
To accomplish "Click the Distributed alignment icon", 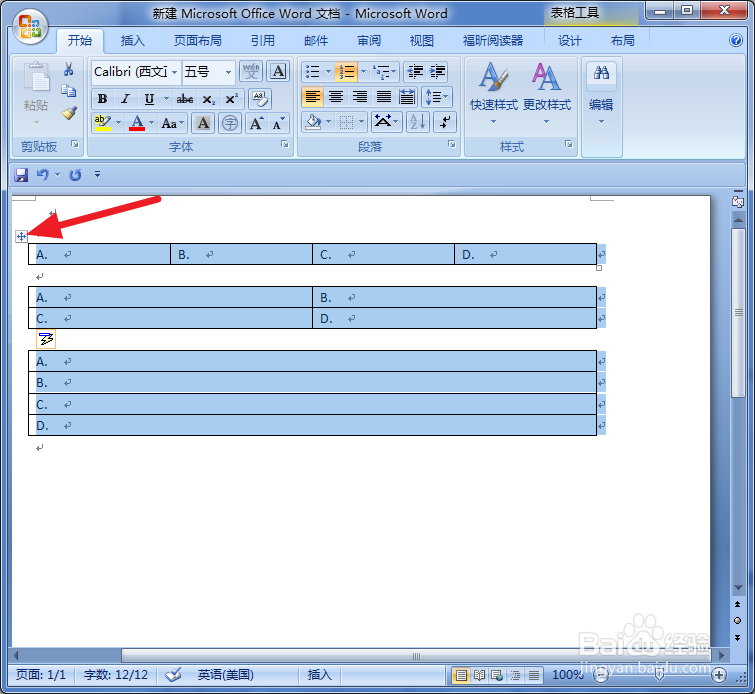I will click(x=407, y=97).
